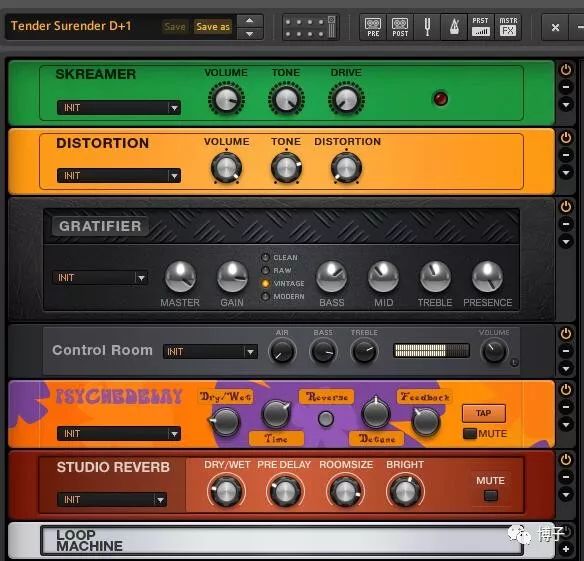
Task: Select RAW mode on Gratifier
Action: [x=265, y=270]
